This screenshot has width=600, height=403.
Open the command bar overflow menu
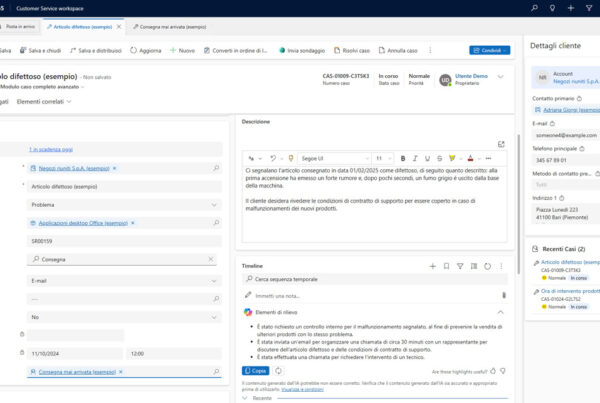pos(430,51)
